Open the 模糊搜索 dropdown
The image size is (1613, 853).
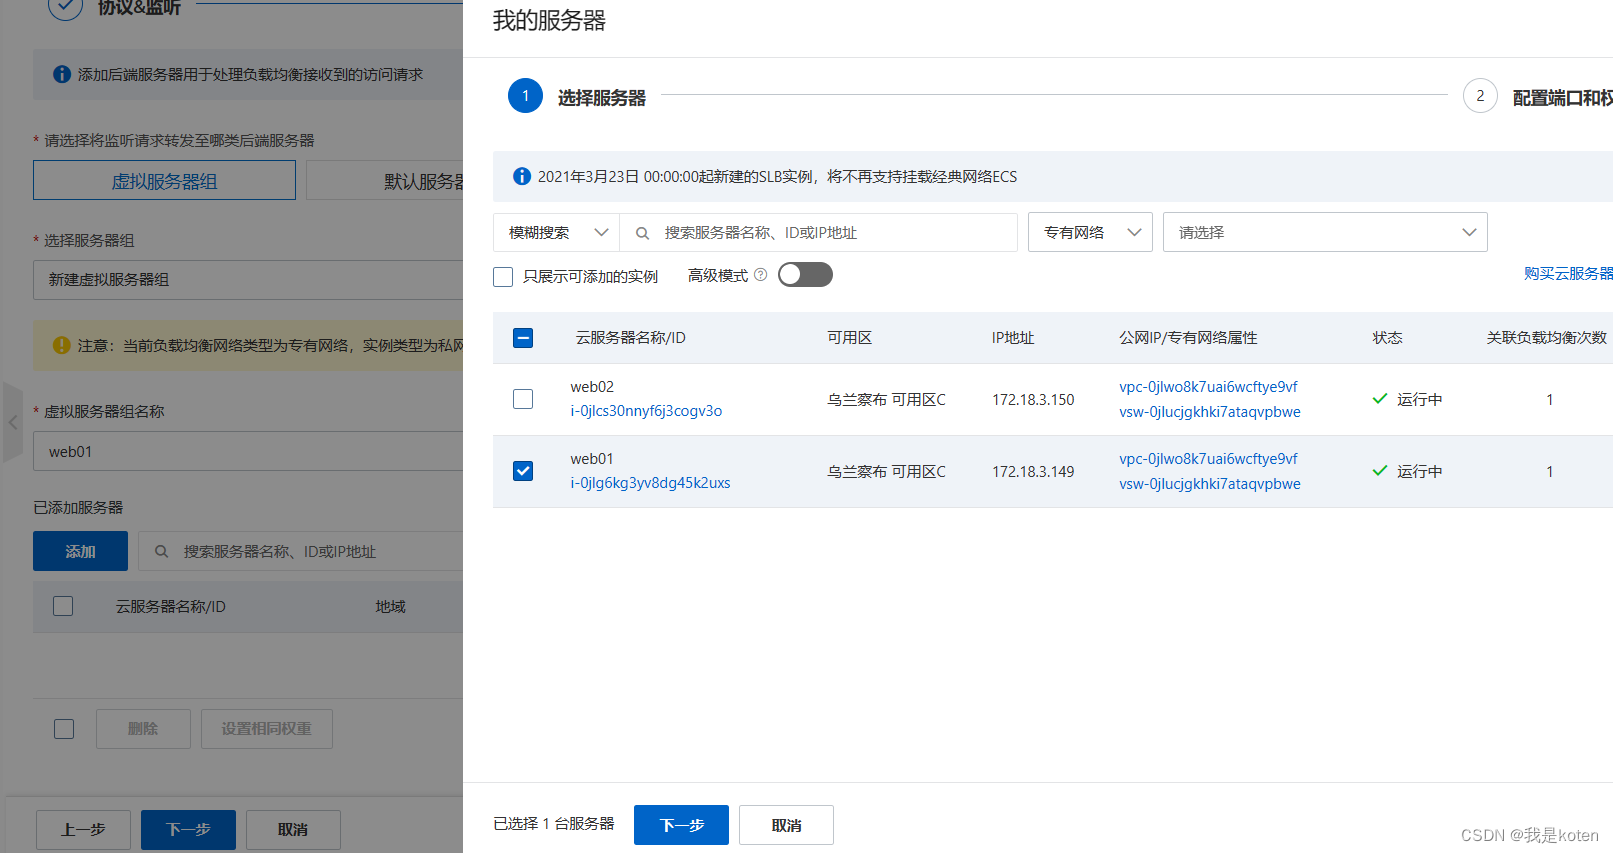click(x=556, y=232)
